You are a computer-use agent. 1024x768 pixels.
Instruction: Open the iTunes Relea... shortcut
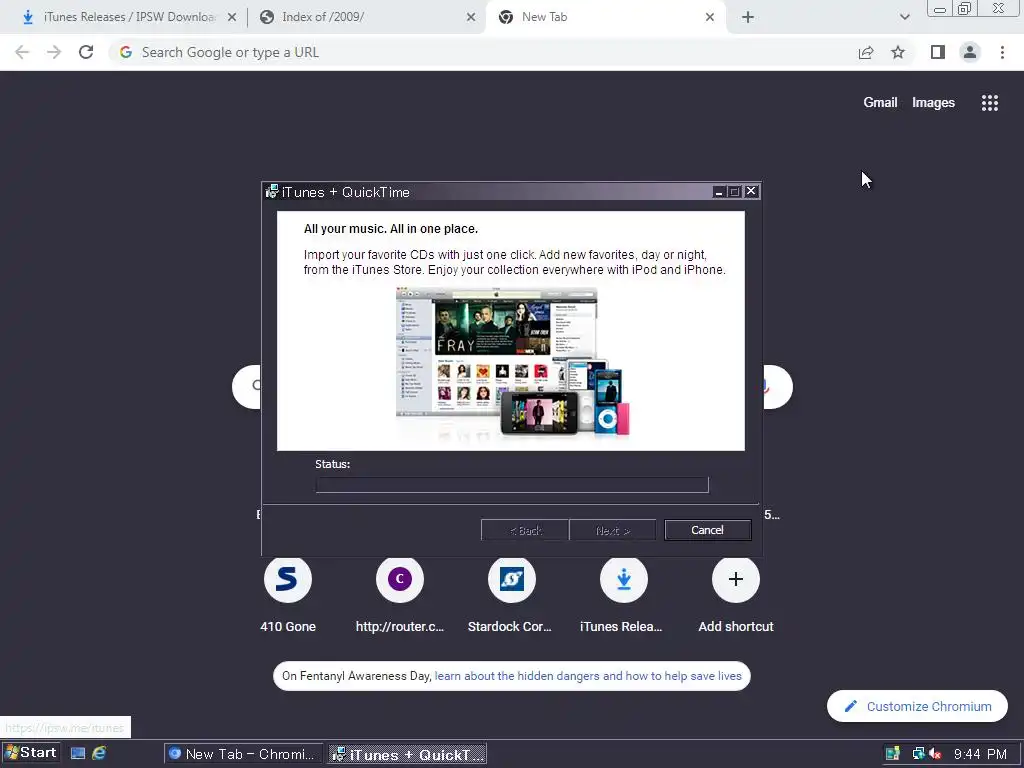(x=624, y=594)
